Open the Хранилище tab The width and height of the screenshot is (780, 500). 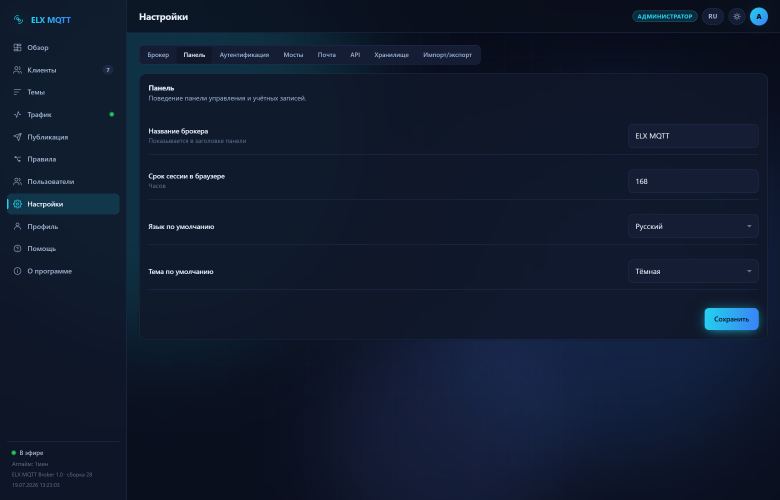(391, 55)
